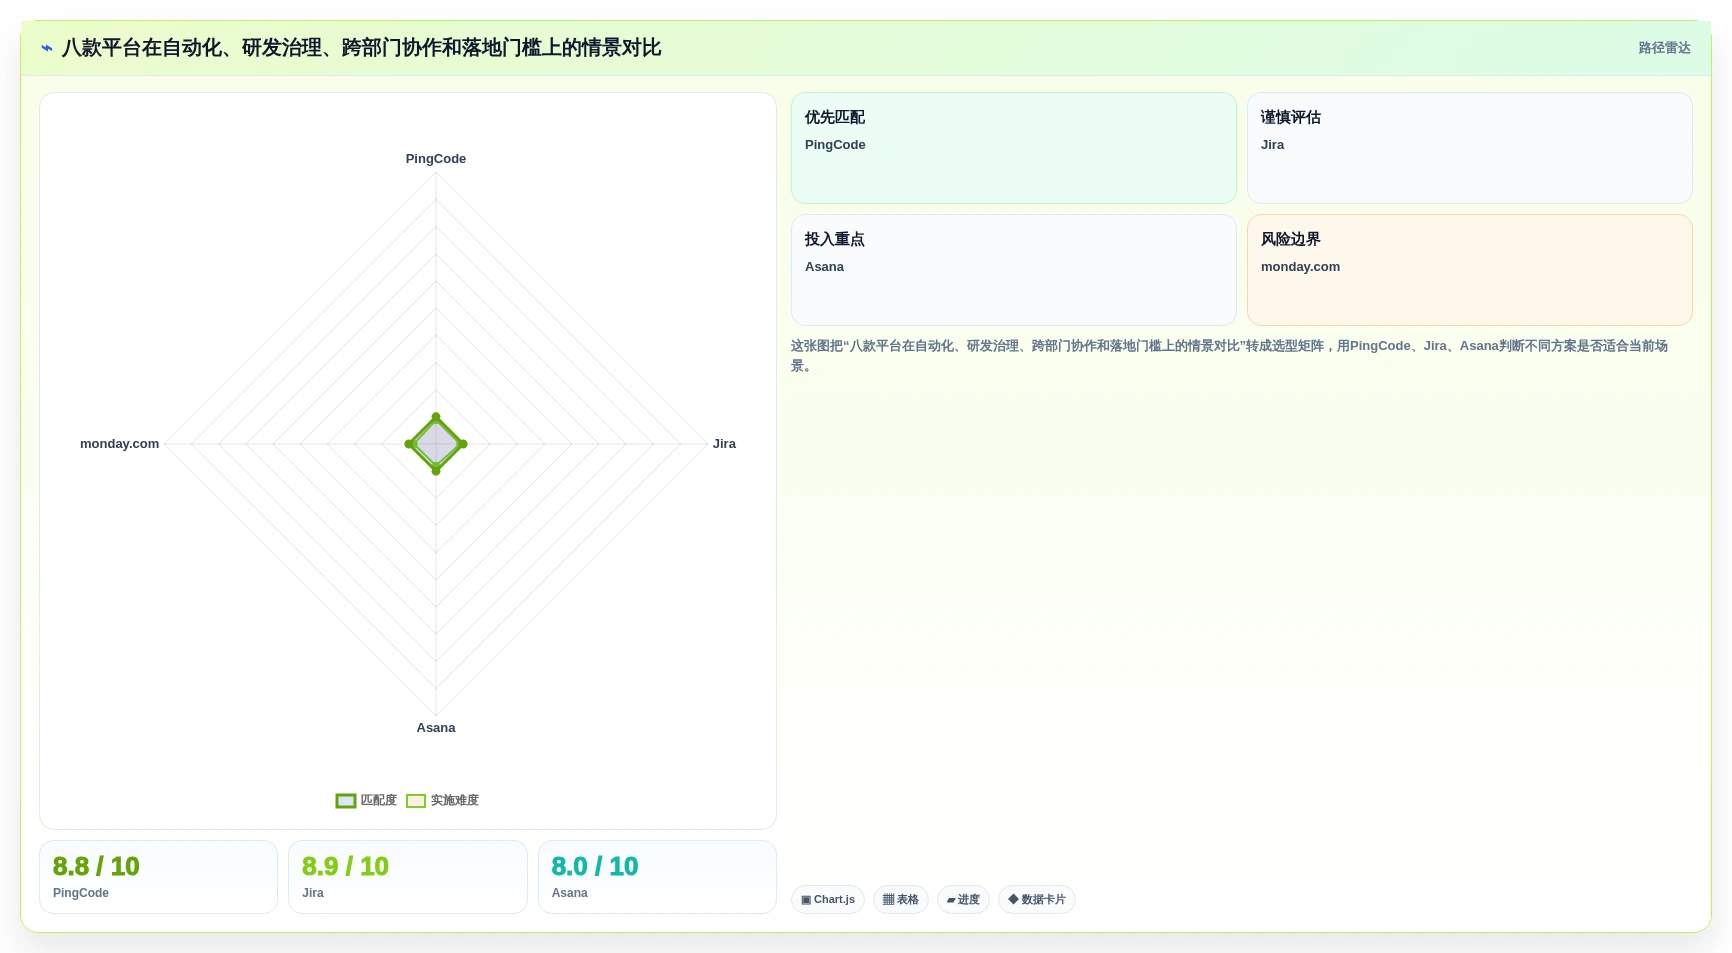Click the Jira 8.9 / 10 score card
This screenshot has height=953, width=1732.
click(x=407, y=877)
